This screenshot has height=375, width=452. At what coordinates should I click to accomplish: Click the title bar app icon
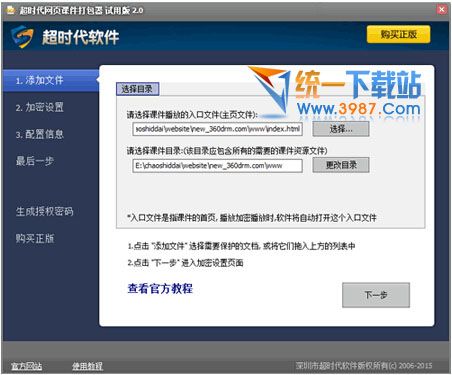pos(11,10)
